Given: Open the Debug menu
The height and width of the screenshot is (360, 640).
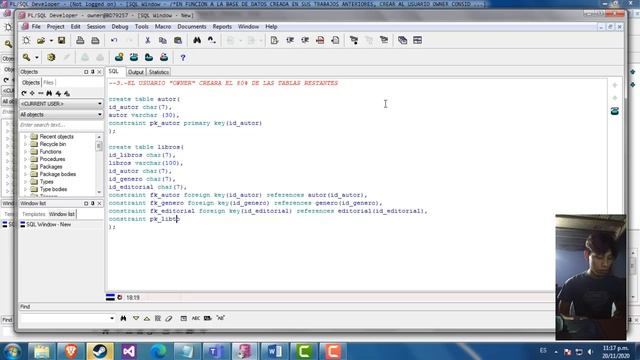Looking at the screenshot, I should (120, 27).
